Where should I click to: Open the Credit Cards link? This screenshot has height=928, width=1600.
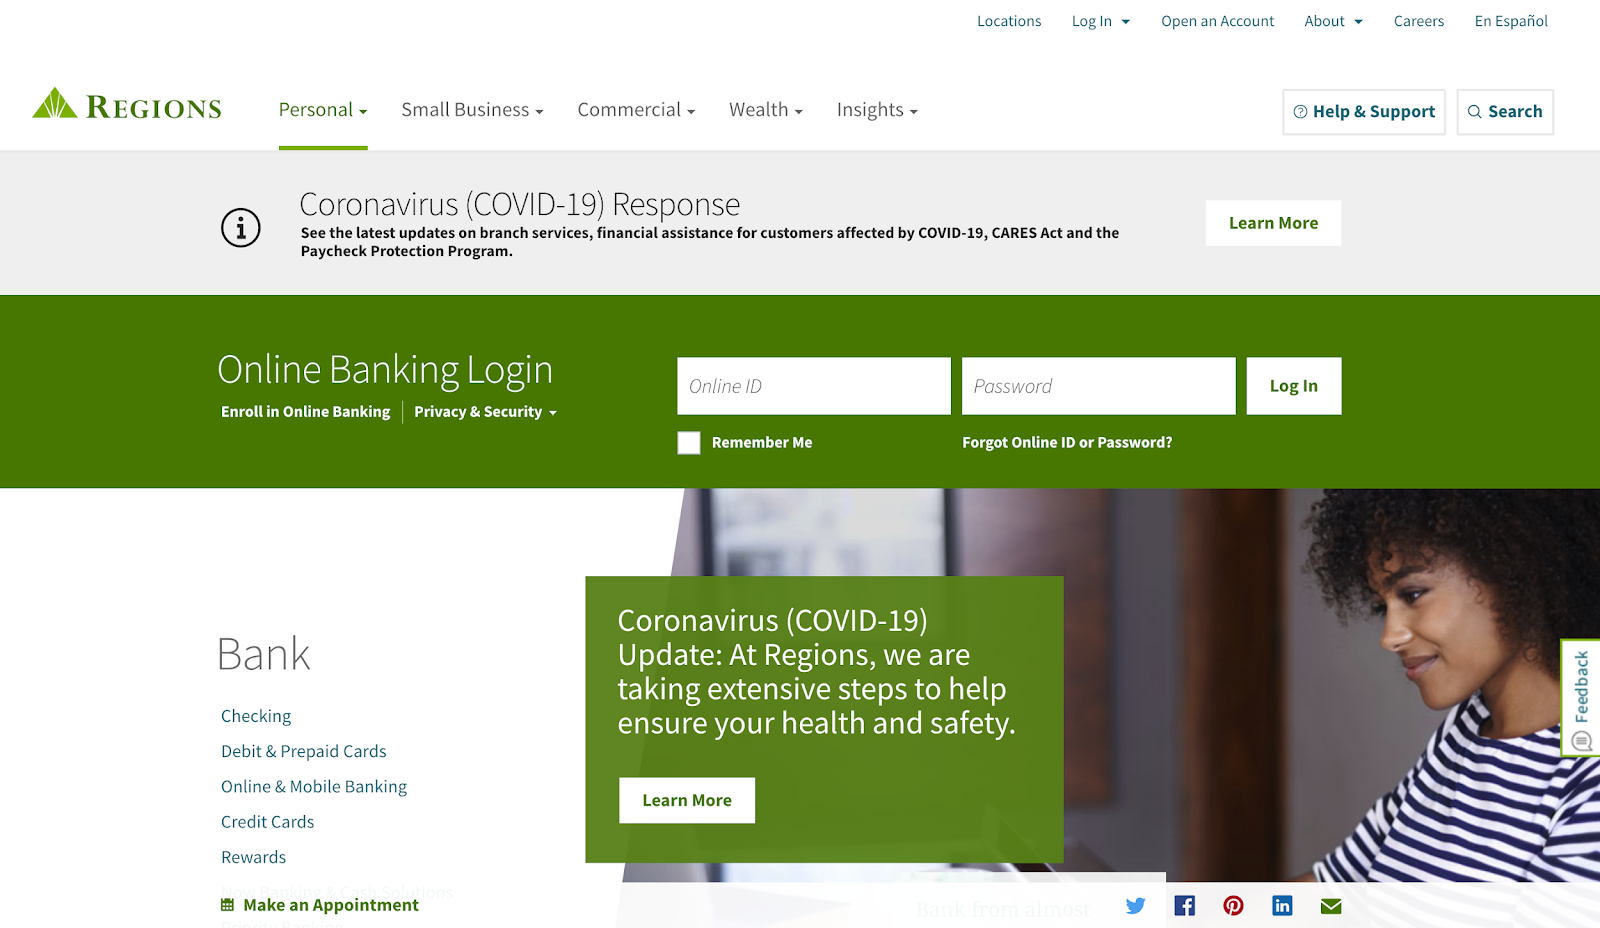coord(268,822)
